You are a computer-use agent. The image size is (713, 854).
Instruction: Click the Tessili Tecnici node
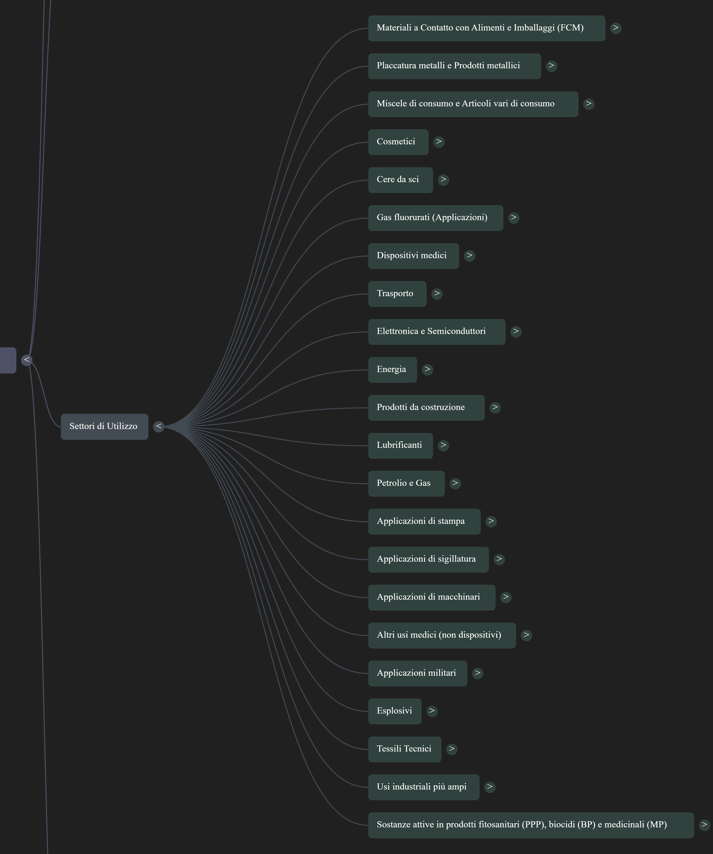[x=404, y=749]
